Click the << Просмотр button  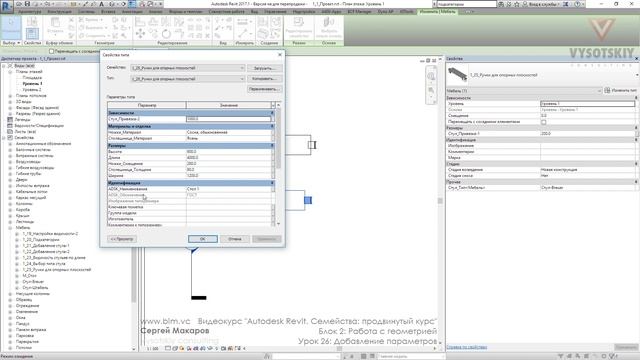(x=122, y=239)
